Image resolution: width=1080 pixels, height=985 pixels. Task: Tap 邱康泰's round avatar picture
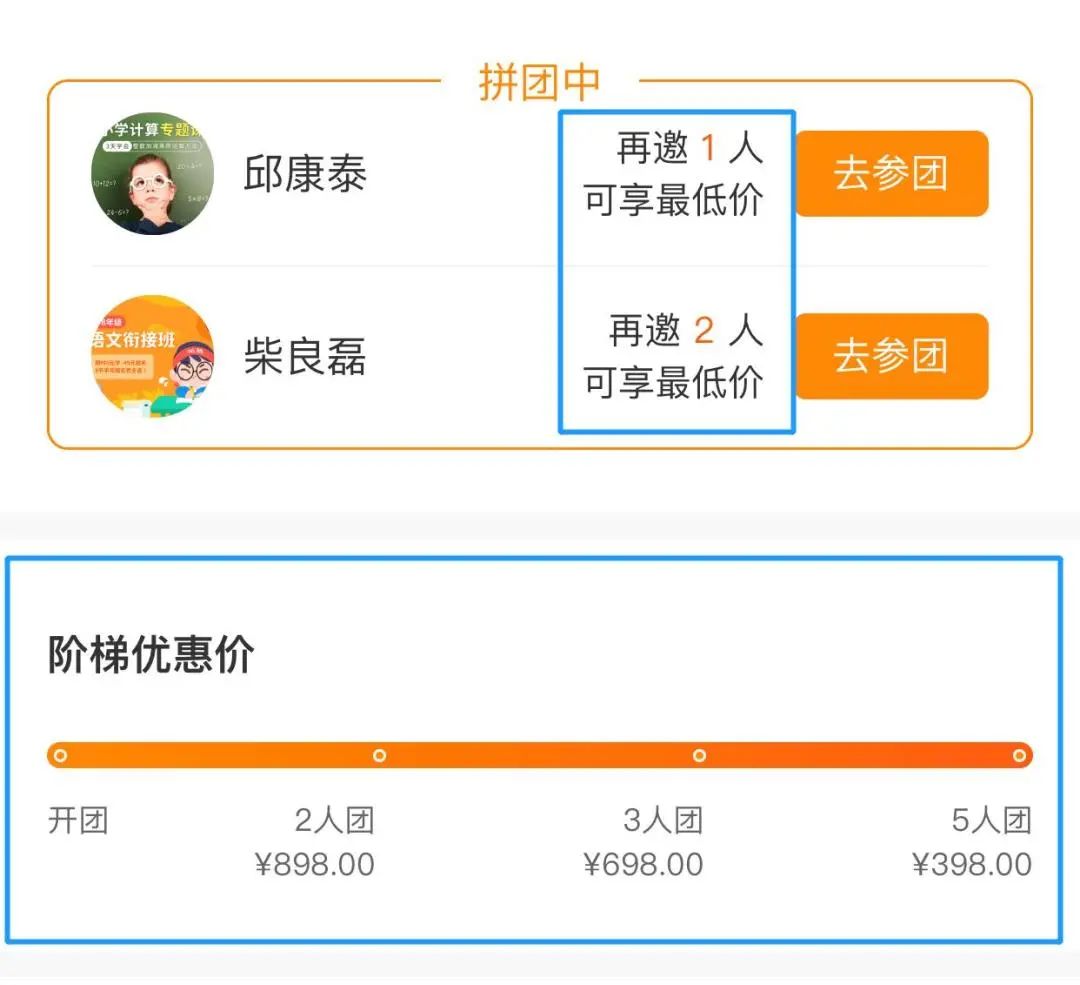153,174
